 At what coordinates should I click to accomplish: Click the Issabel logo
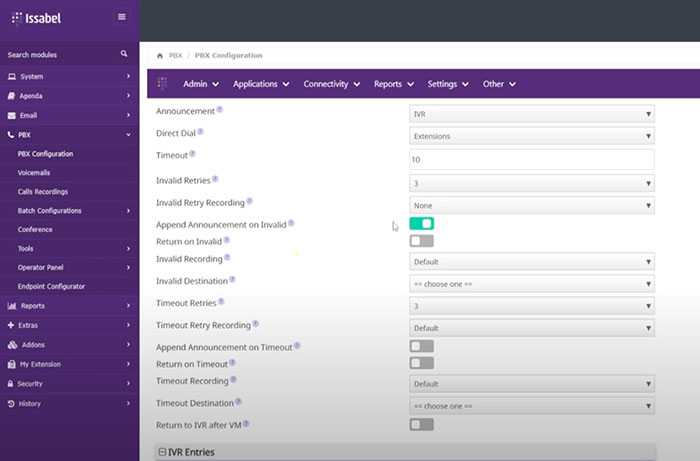[36, 18]
